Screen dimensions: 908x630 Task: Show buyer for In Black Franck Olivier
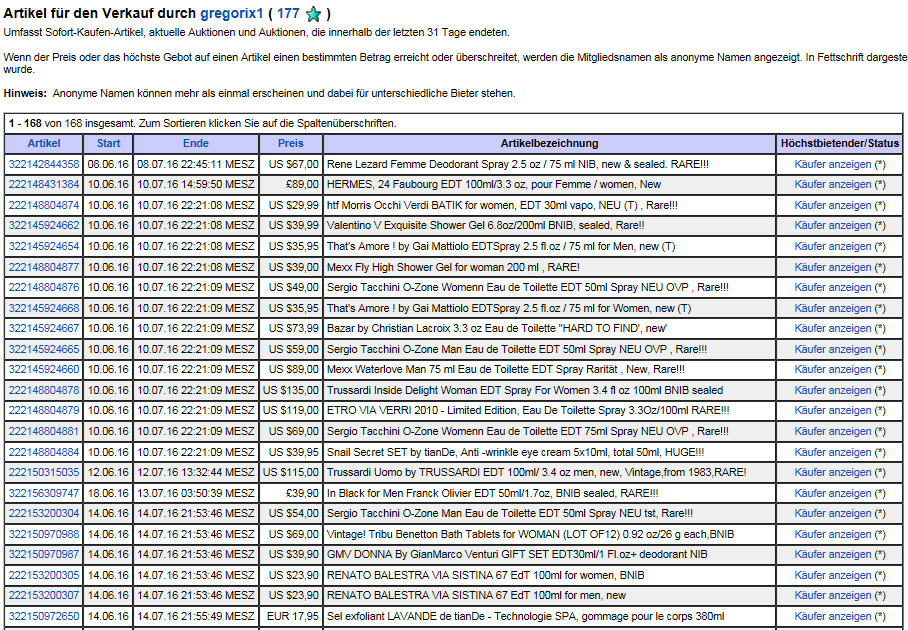click(833, 494)
